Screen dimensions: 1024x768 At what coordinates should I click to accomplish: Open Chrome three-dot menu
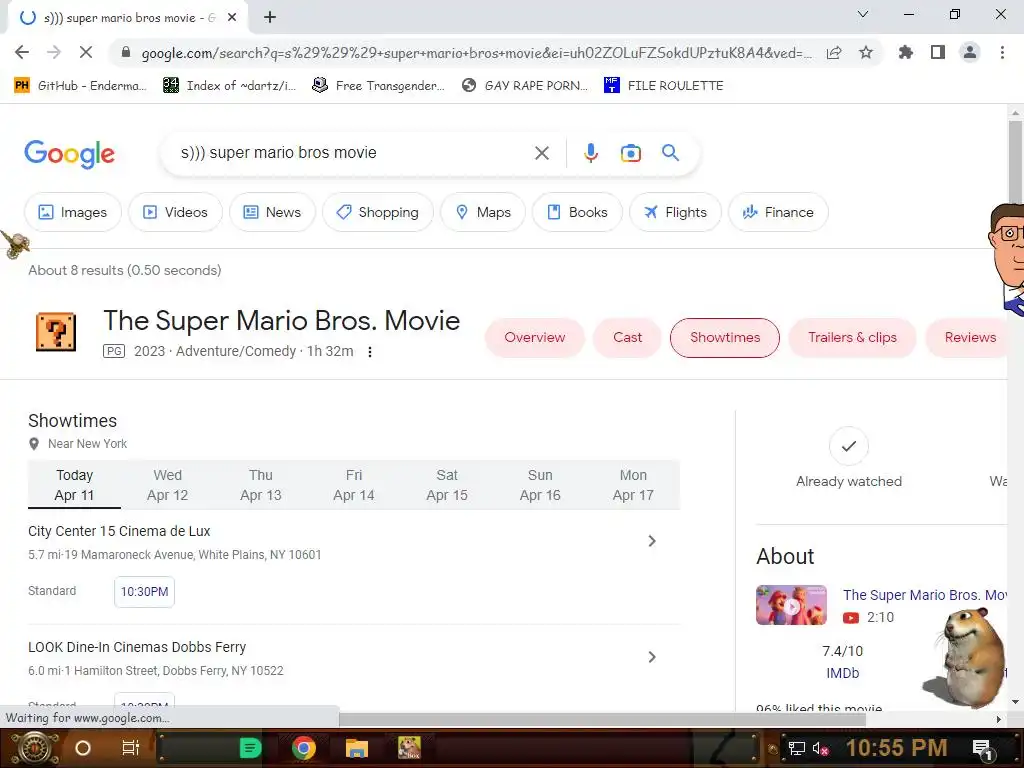[1002, 52]
